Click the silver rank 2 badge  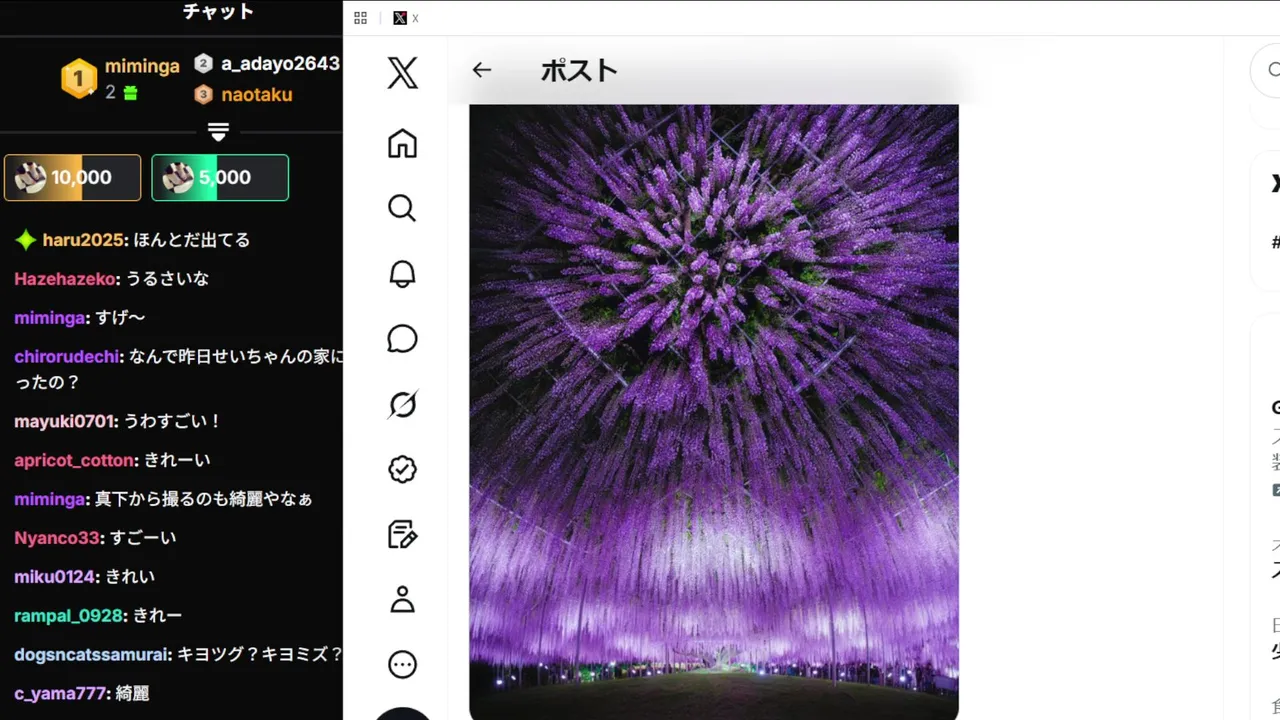pyautogui.click(x=203, y=64)
